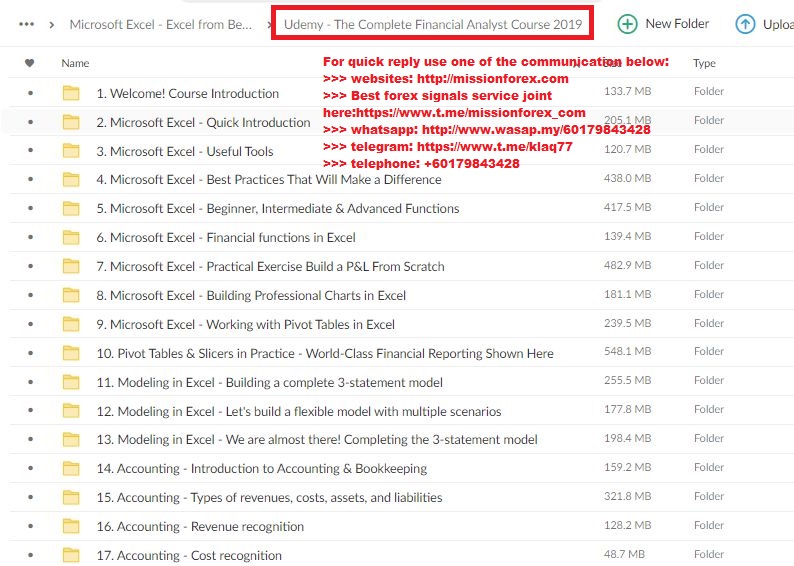Open '3. Microsoft Excel - Useful Tools' name
Screen dimensions: 794x566
185,151
